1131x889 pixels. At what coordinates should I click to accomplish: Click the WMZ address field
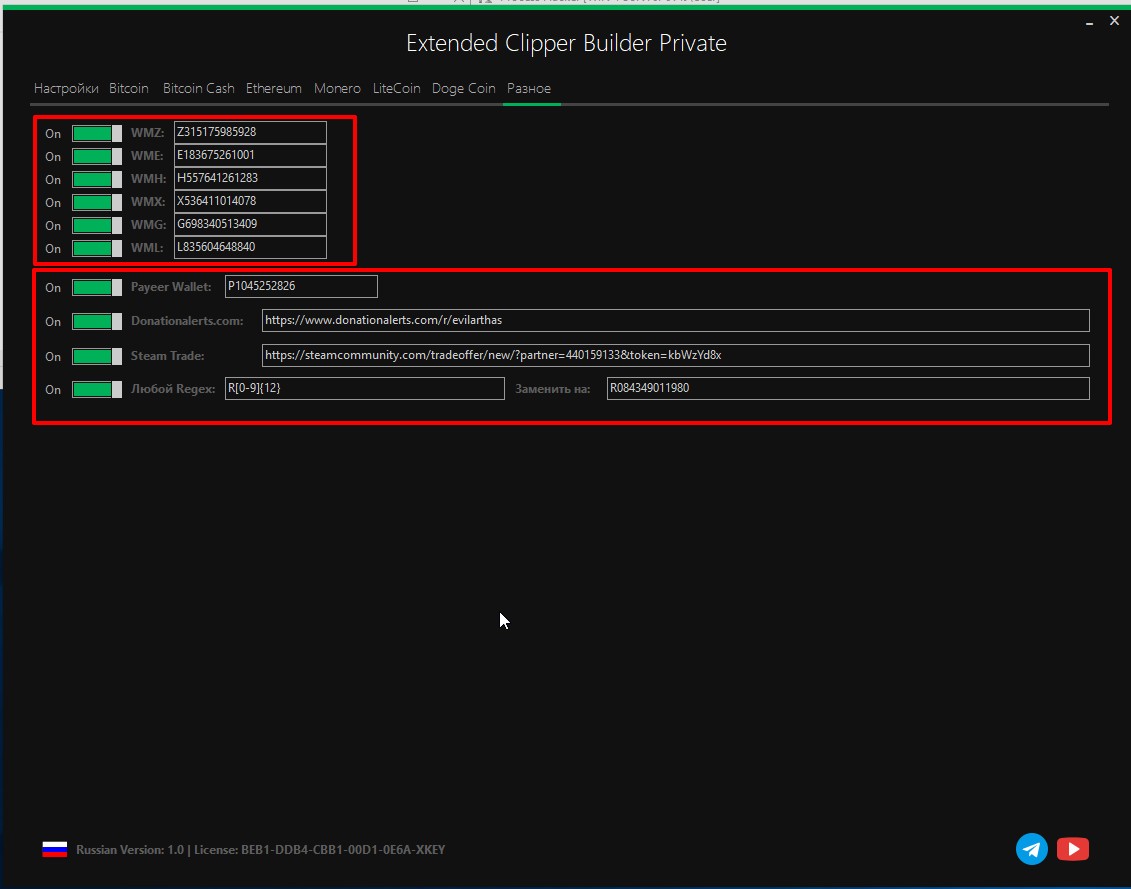tap(250, 132)
